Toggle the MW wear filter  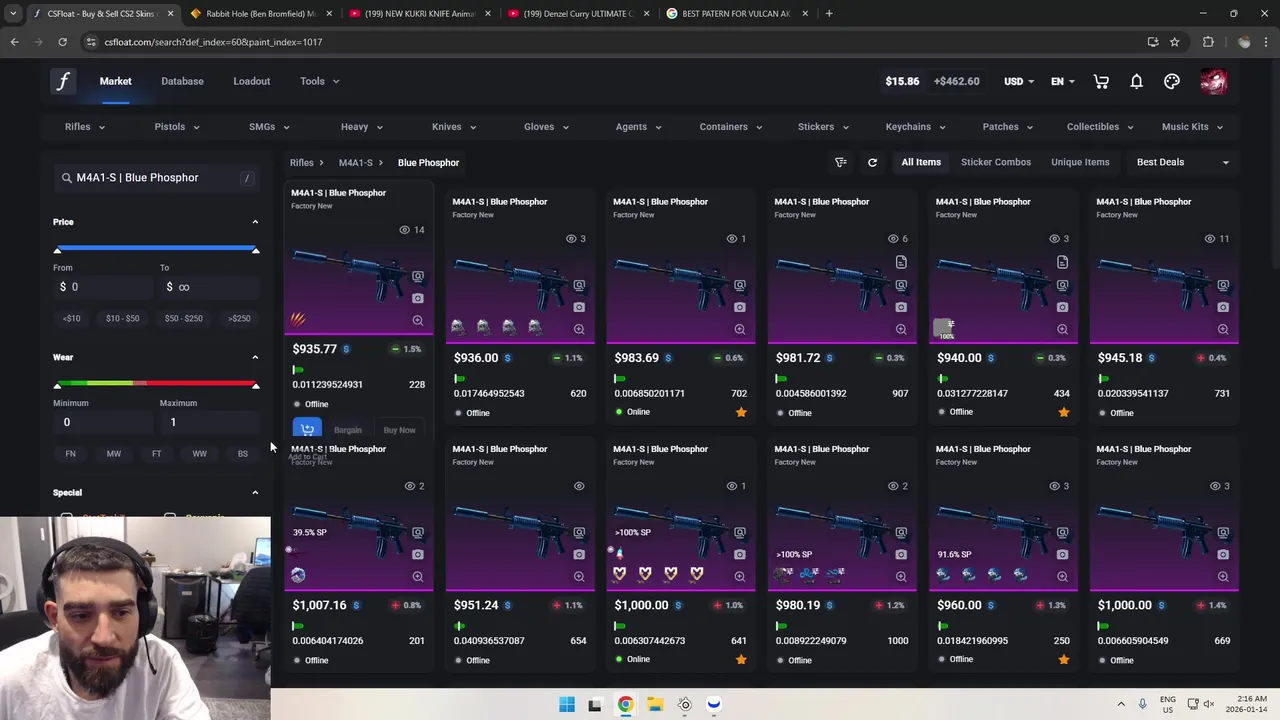[114, 454]
